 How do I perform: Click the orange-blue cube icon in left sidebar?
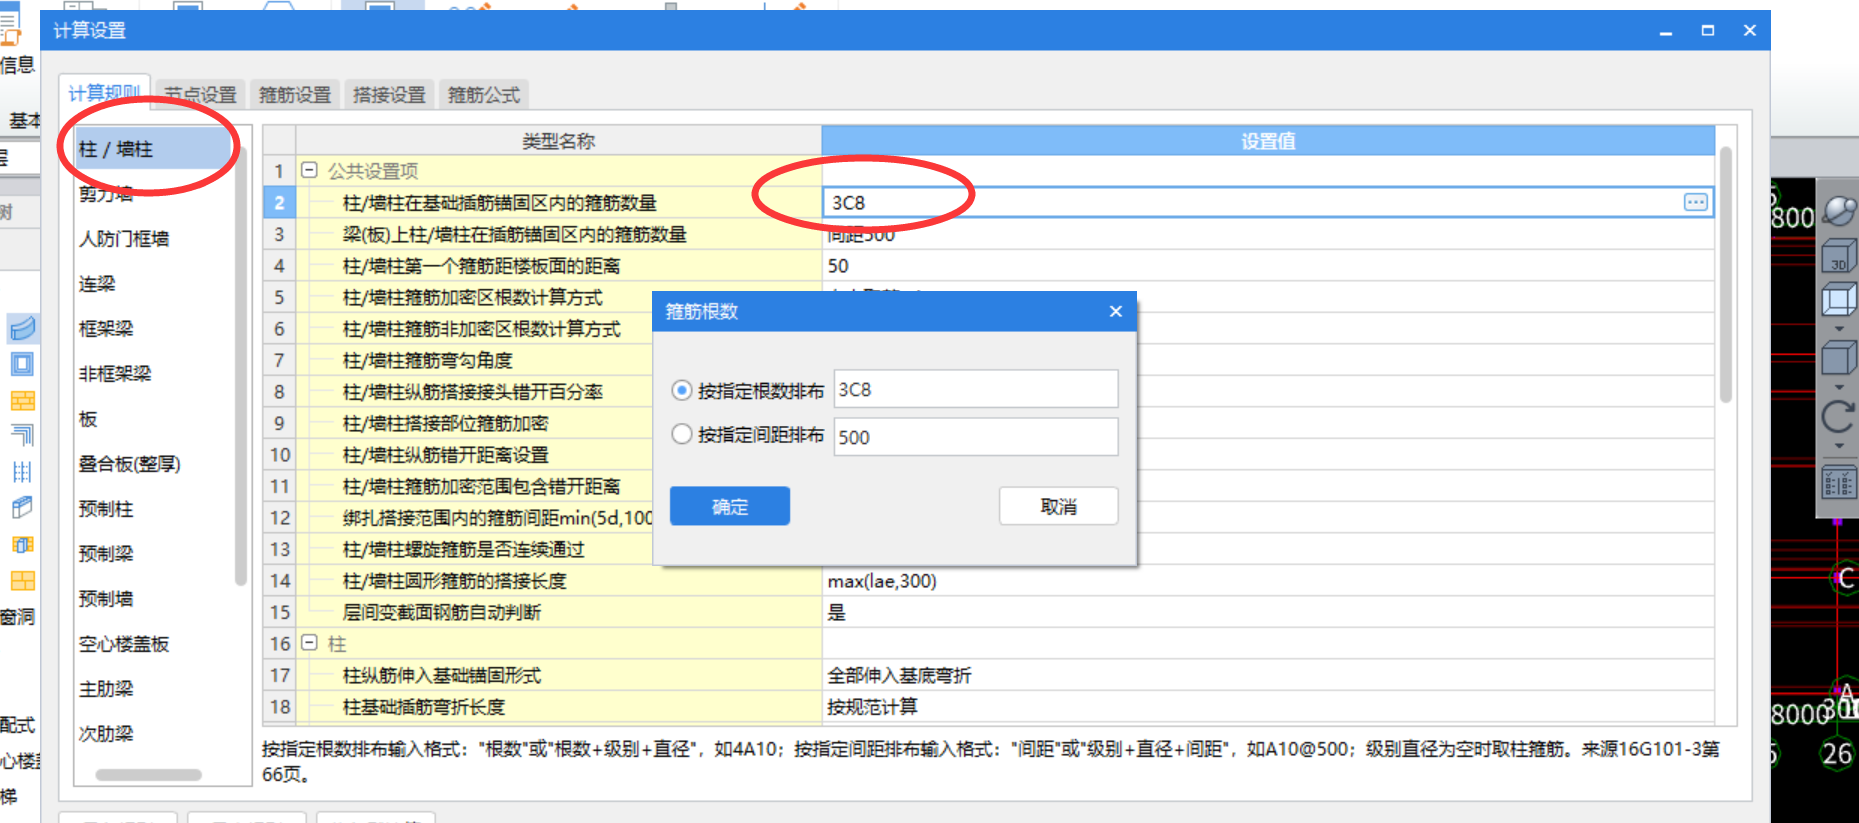point(22,545)
